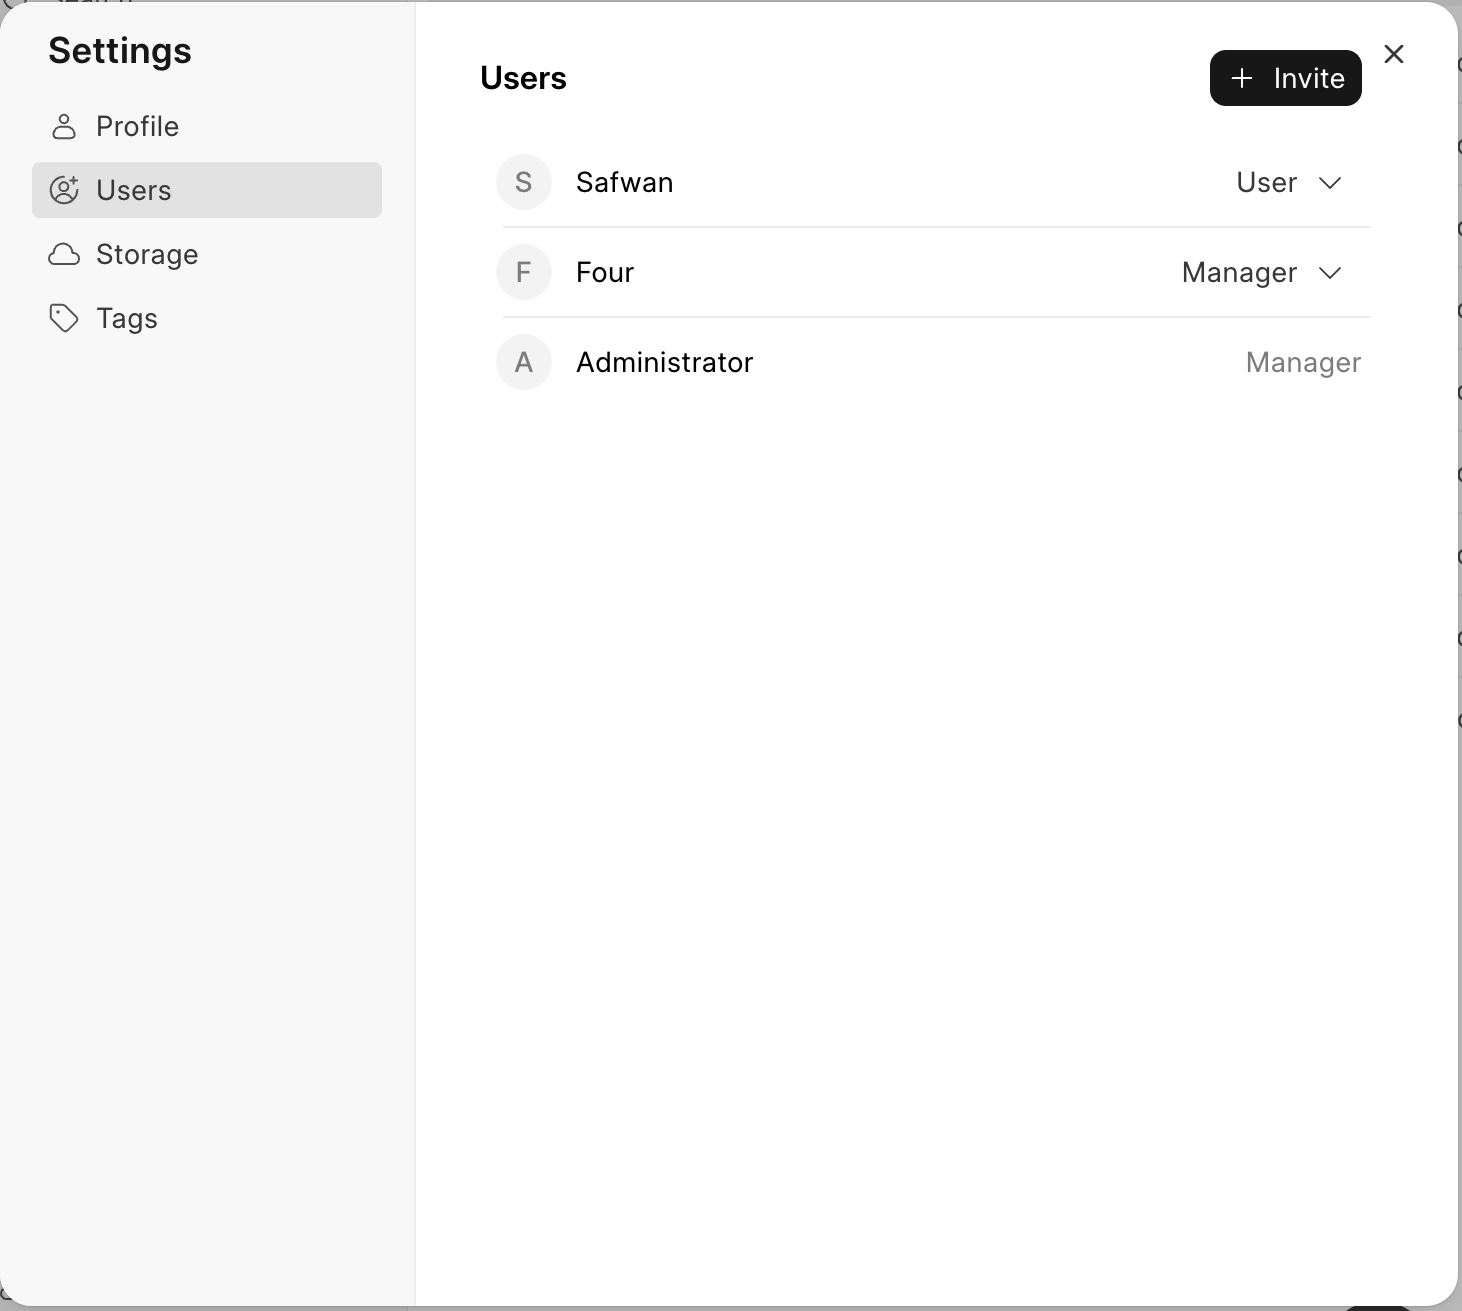Click the Storage cloud icon
This screenshot has height=1311, width=1462.
[x=64, y=254]
